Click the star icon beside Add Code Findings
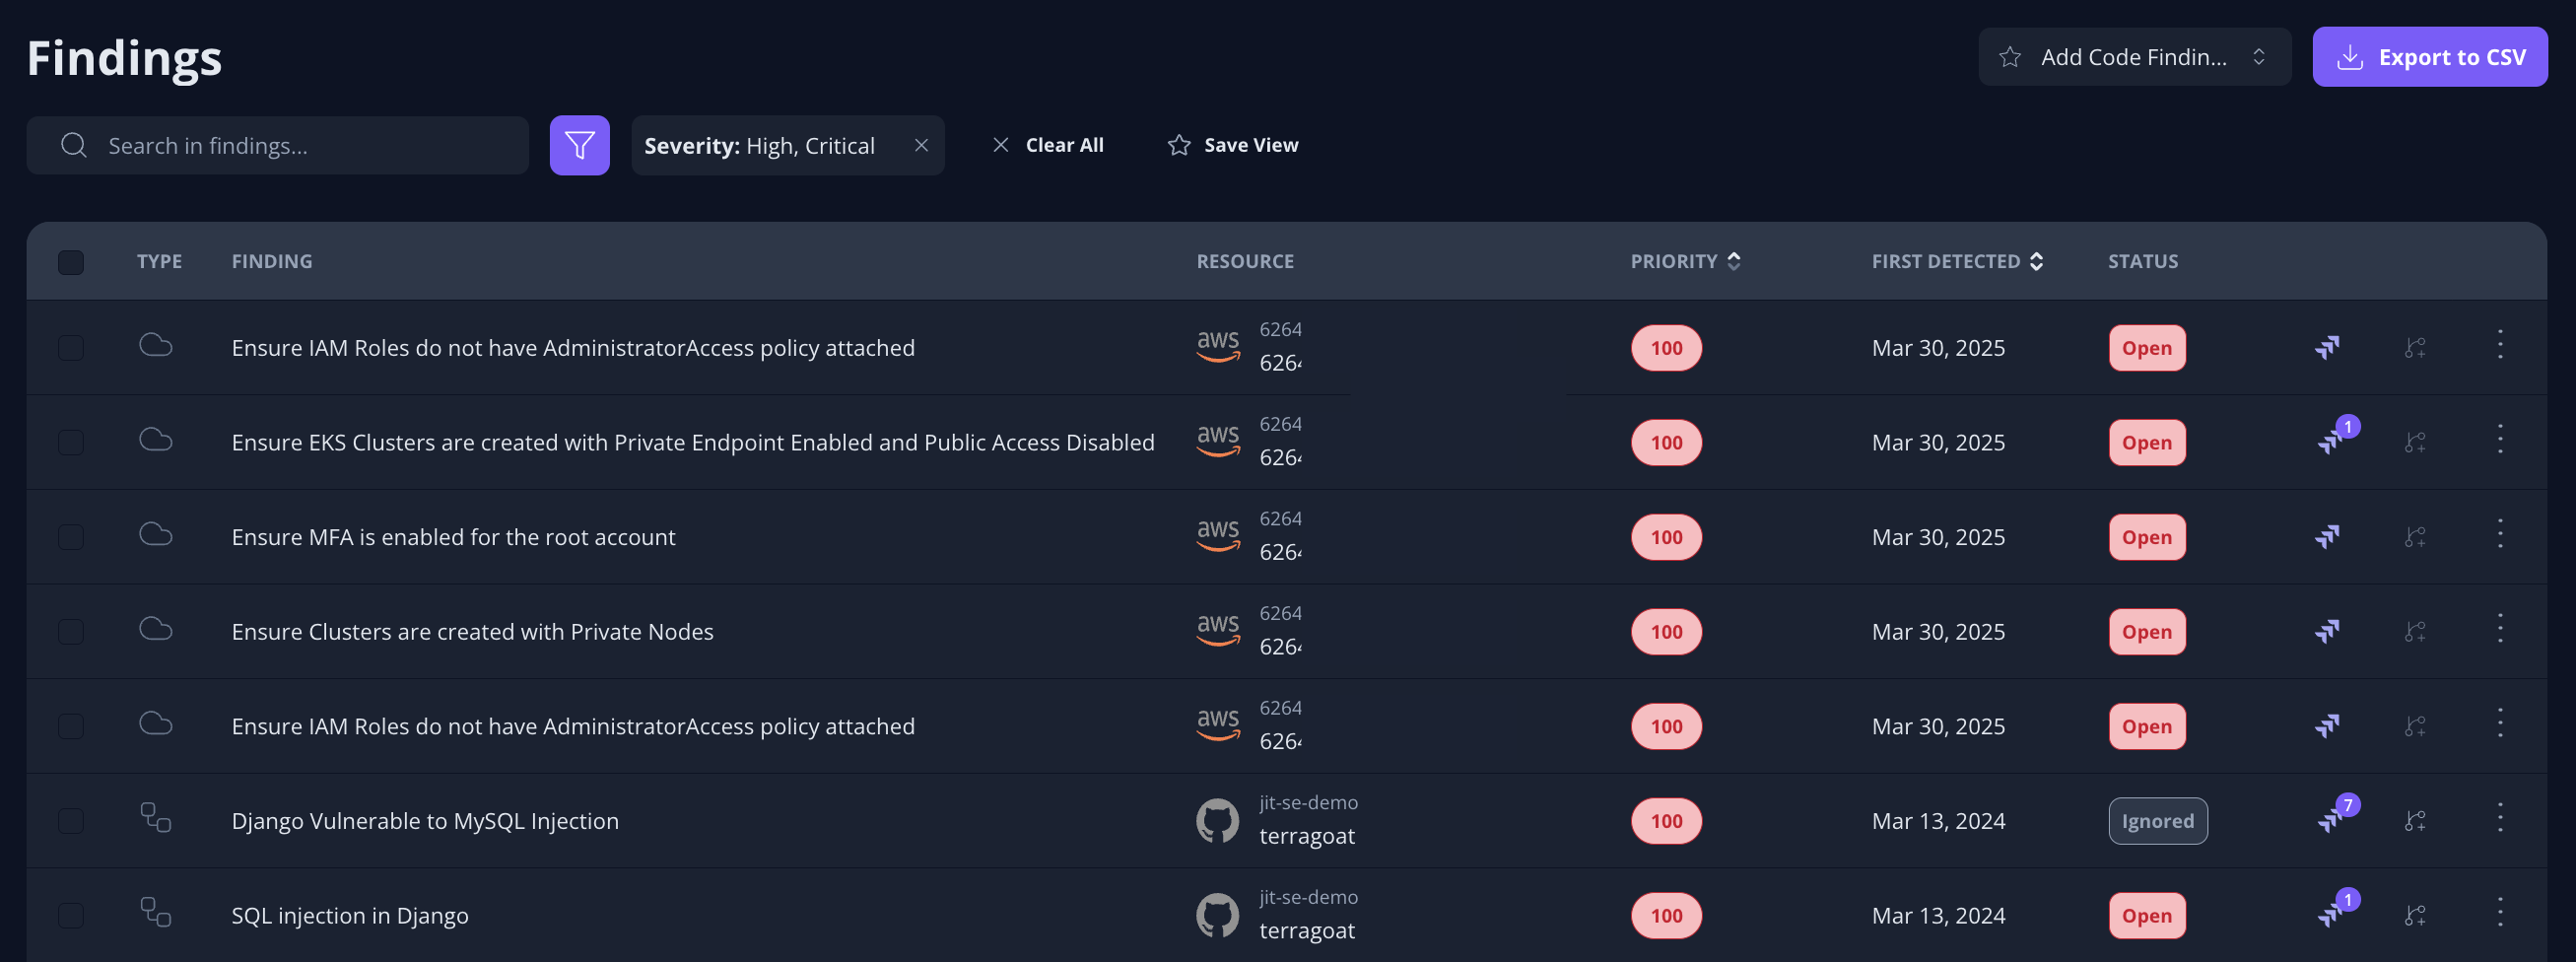The image size is (2576, 962). (2009, 57)
